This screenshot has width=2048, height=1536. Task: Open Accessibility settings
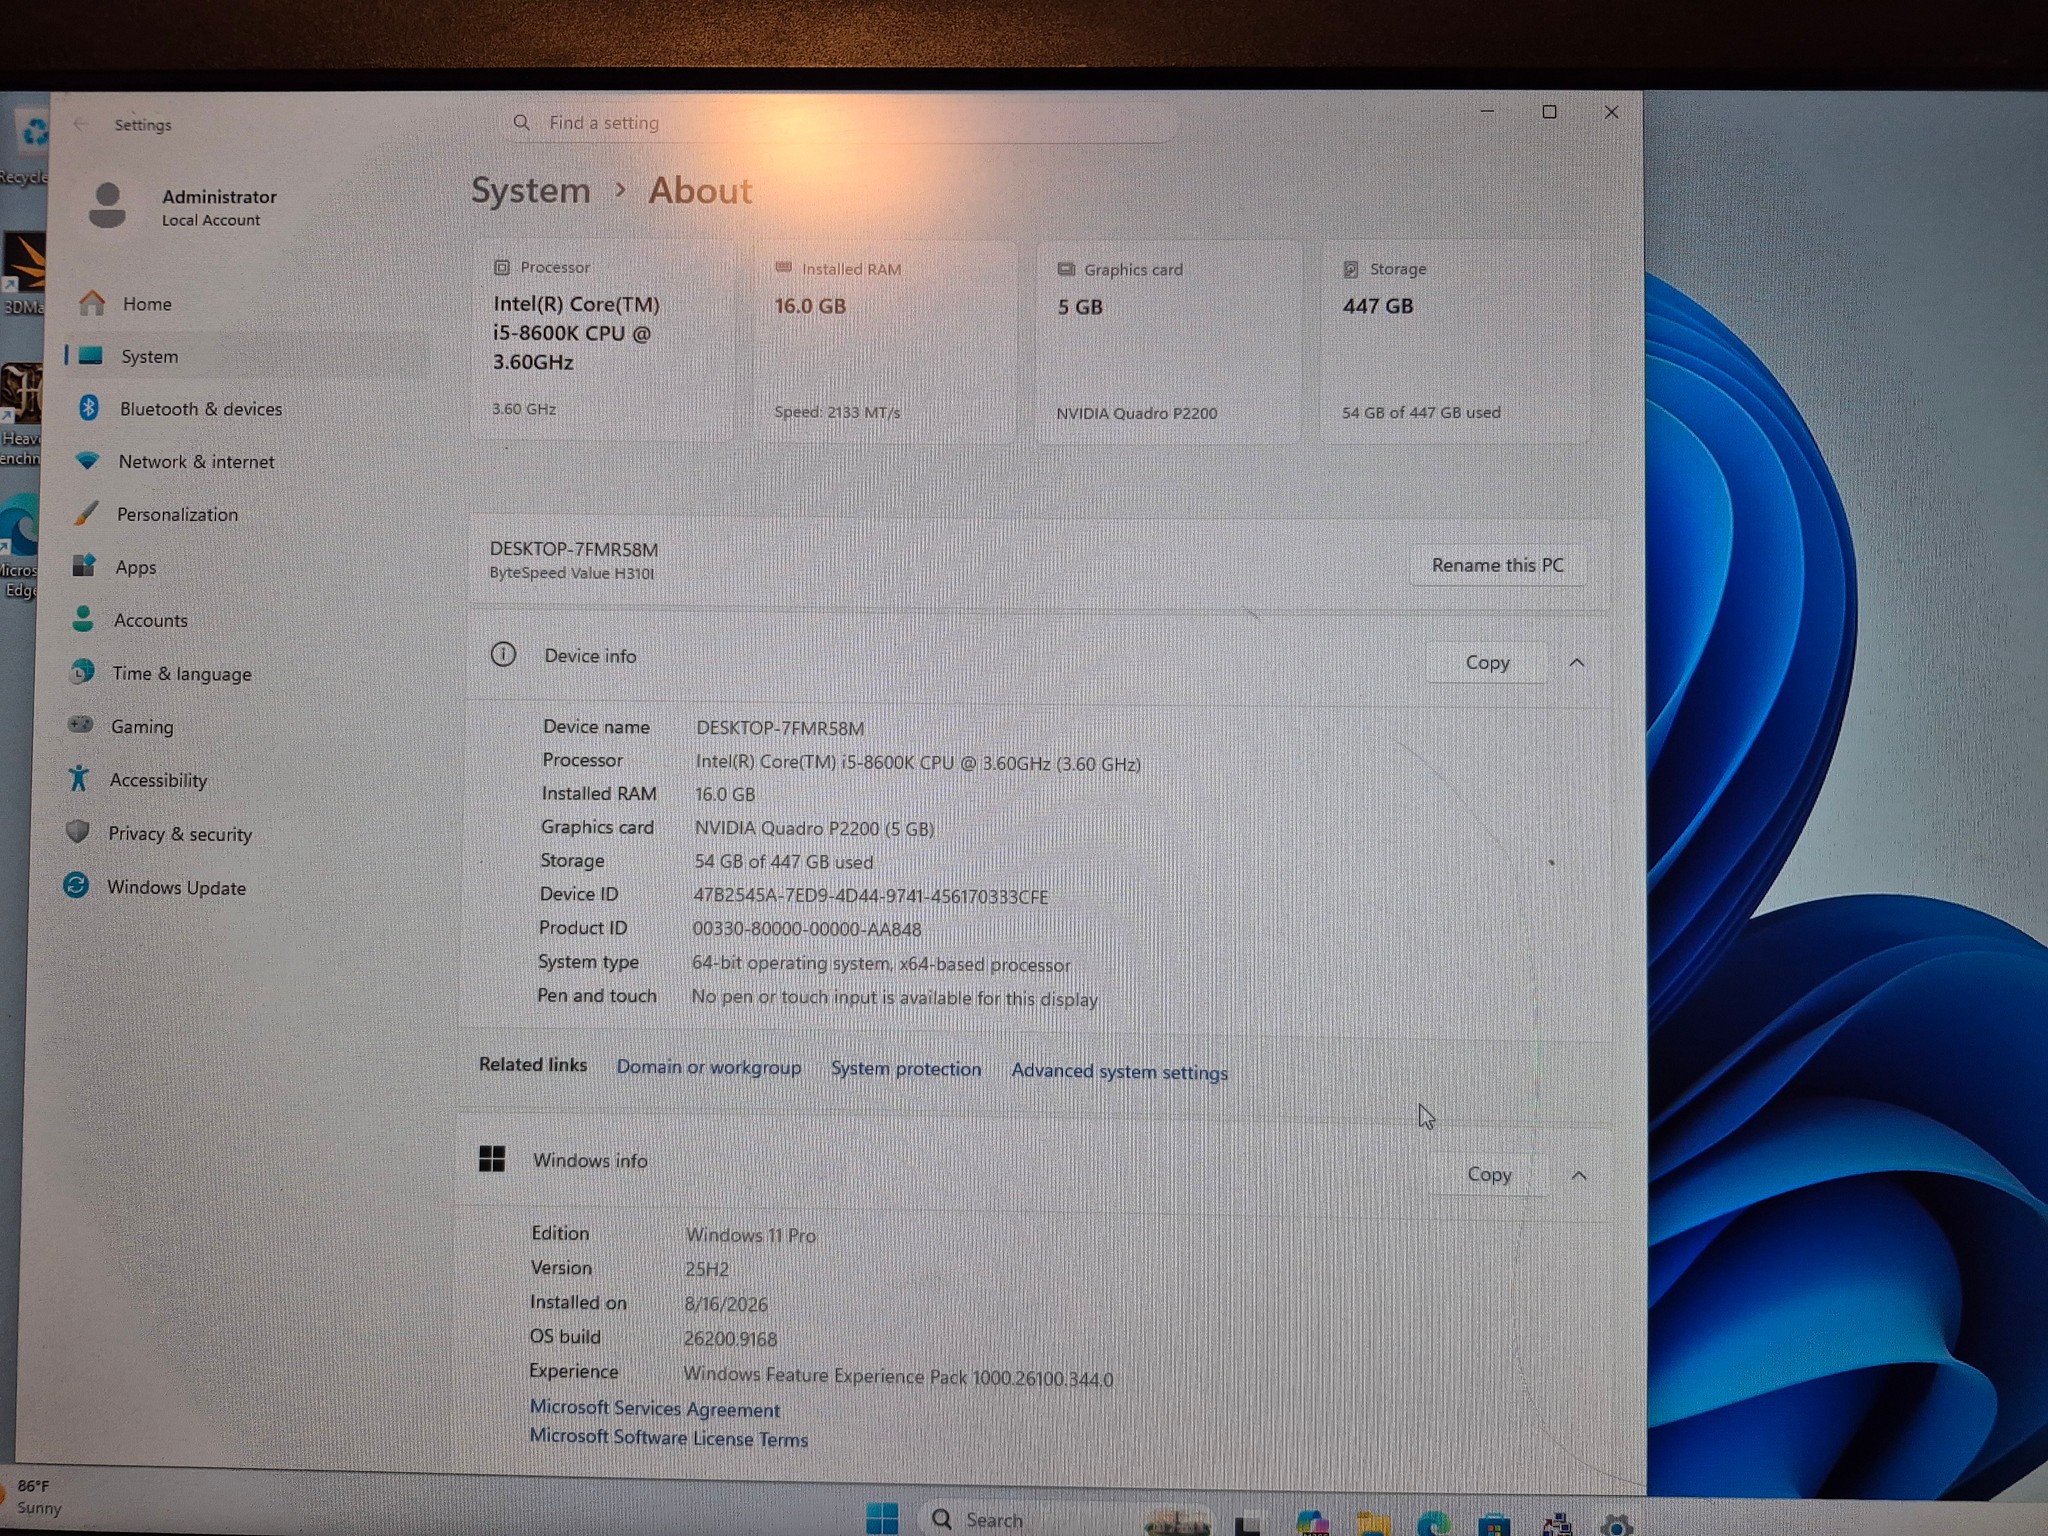click(158, 781)
